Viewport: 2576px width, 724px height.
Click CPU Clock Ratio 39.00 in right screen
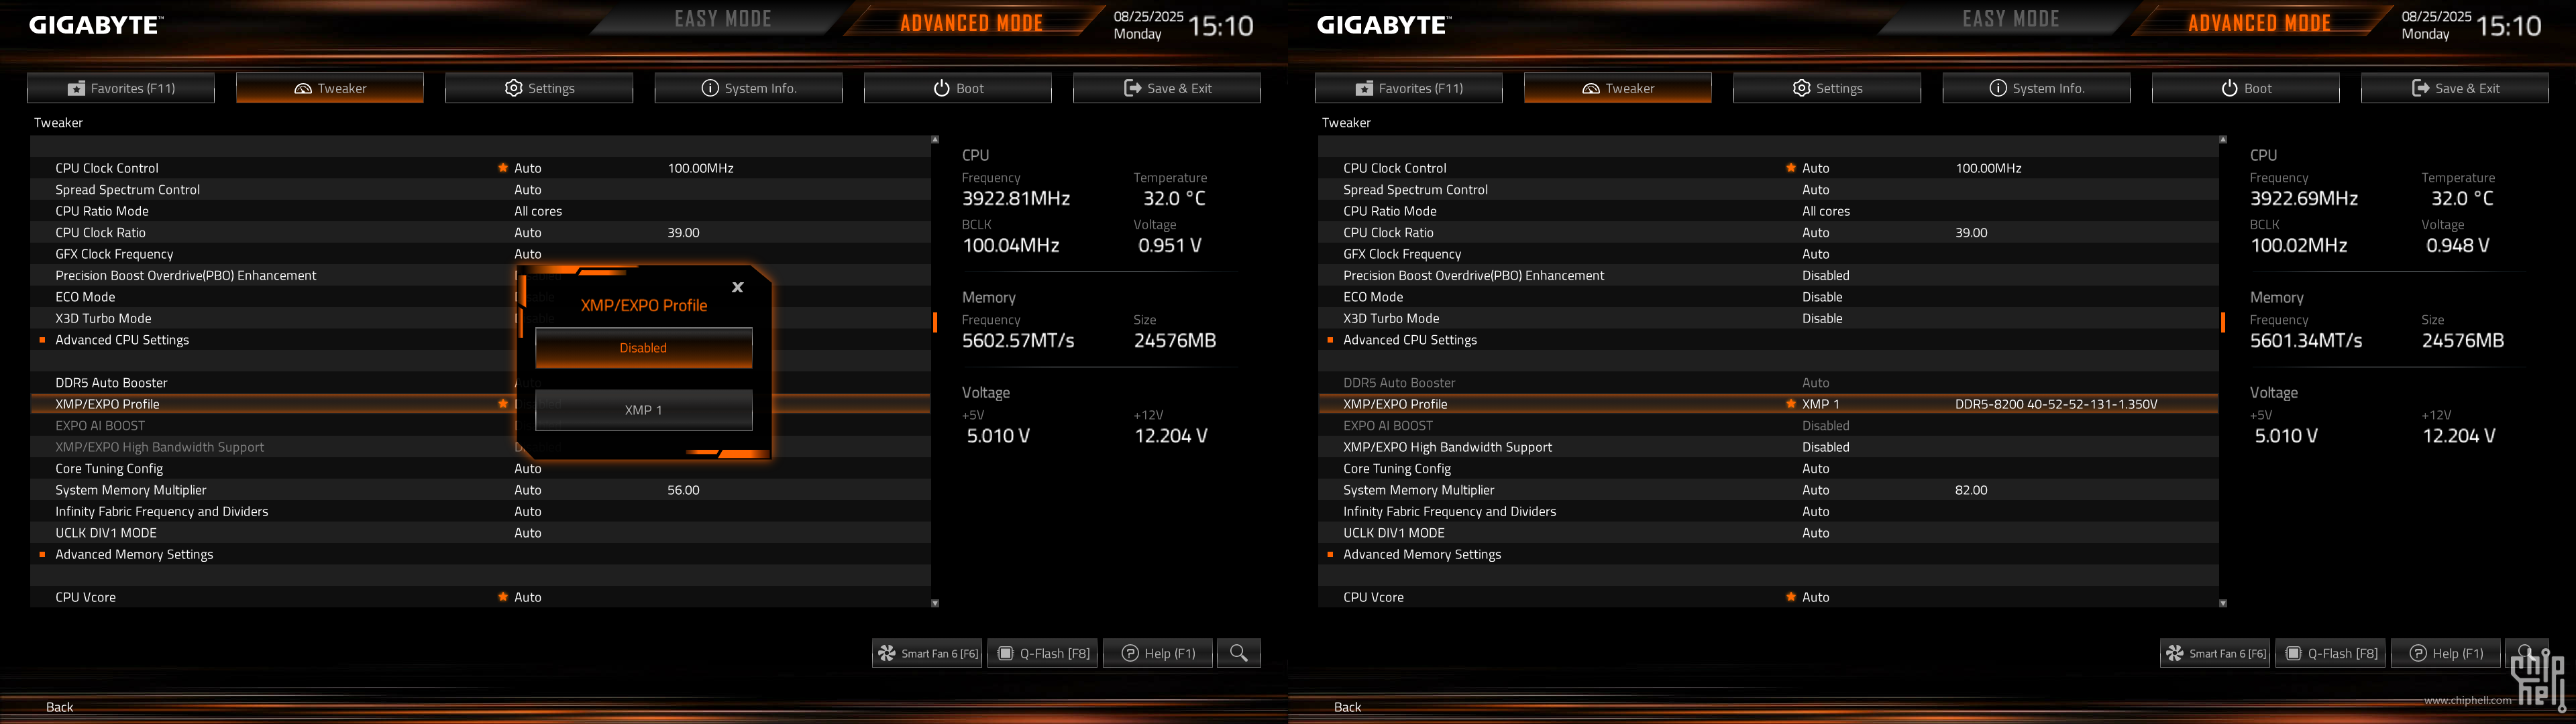coord(1971,232)
